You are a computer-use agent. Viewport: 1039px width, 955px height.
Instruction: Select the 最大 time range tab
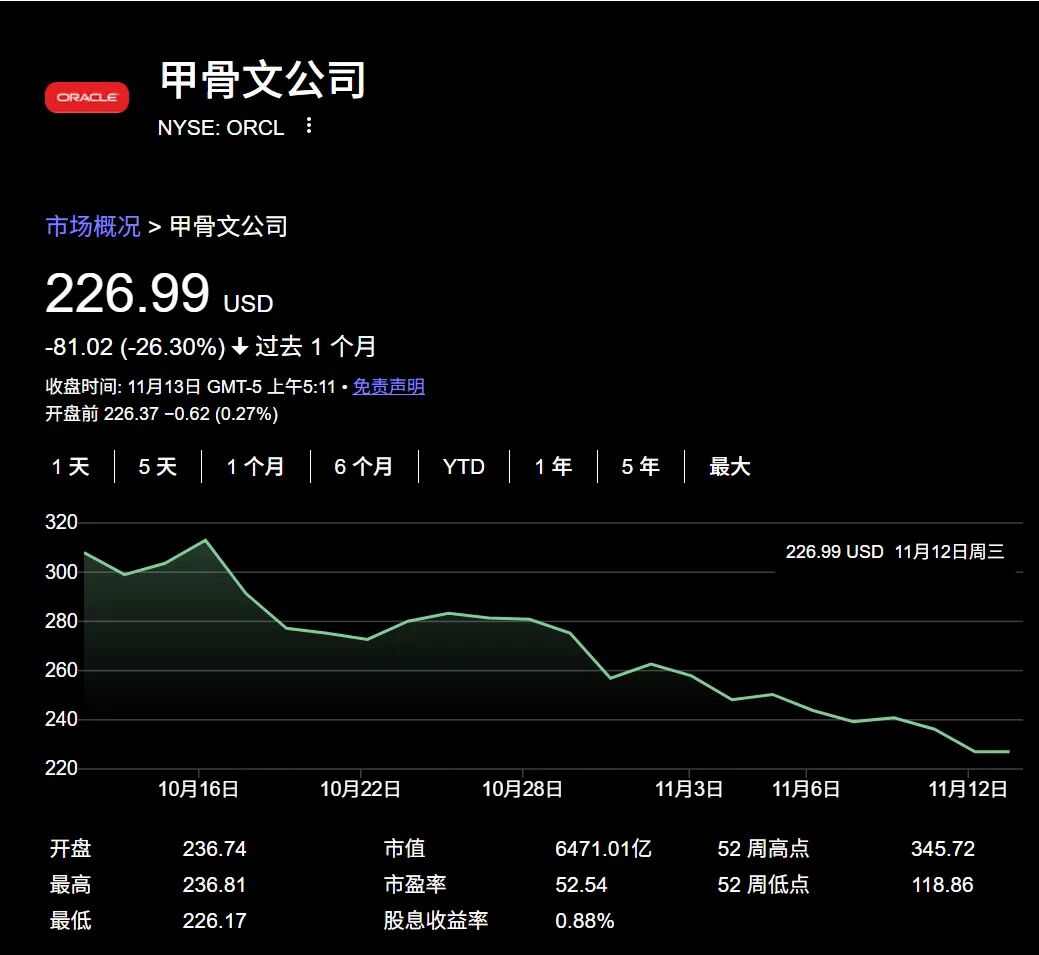[x=730, y=466]
